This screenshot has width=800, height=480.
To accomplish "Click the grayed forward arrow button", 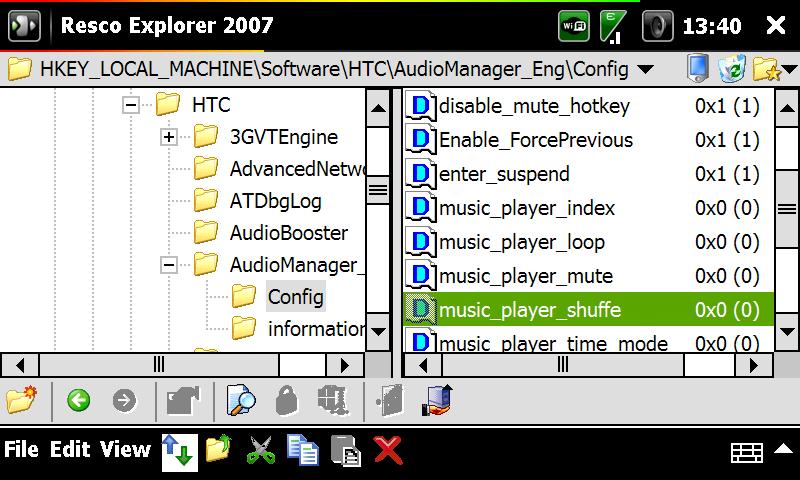I will [124, 400].
